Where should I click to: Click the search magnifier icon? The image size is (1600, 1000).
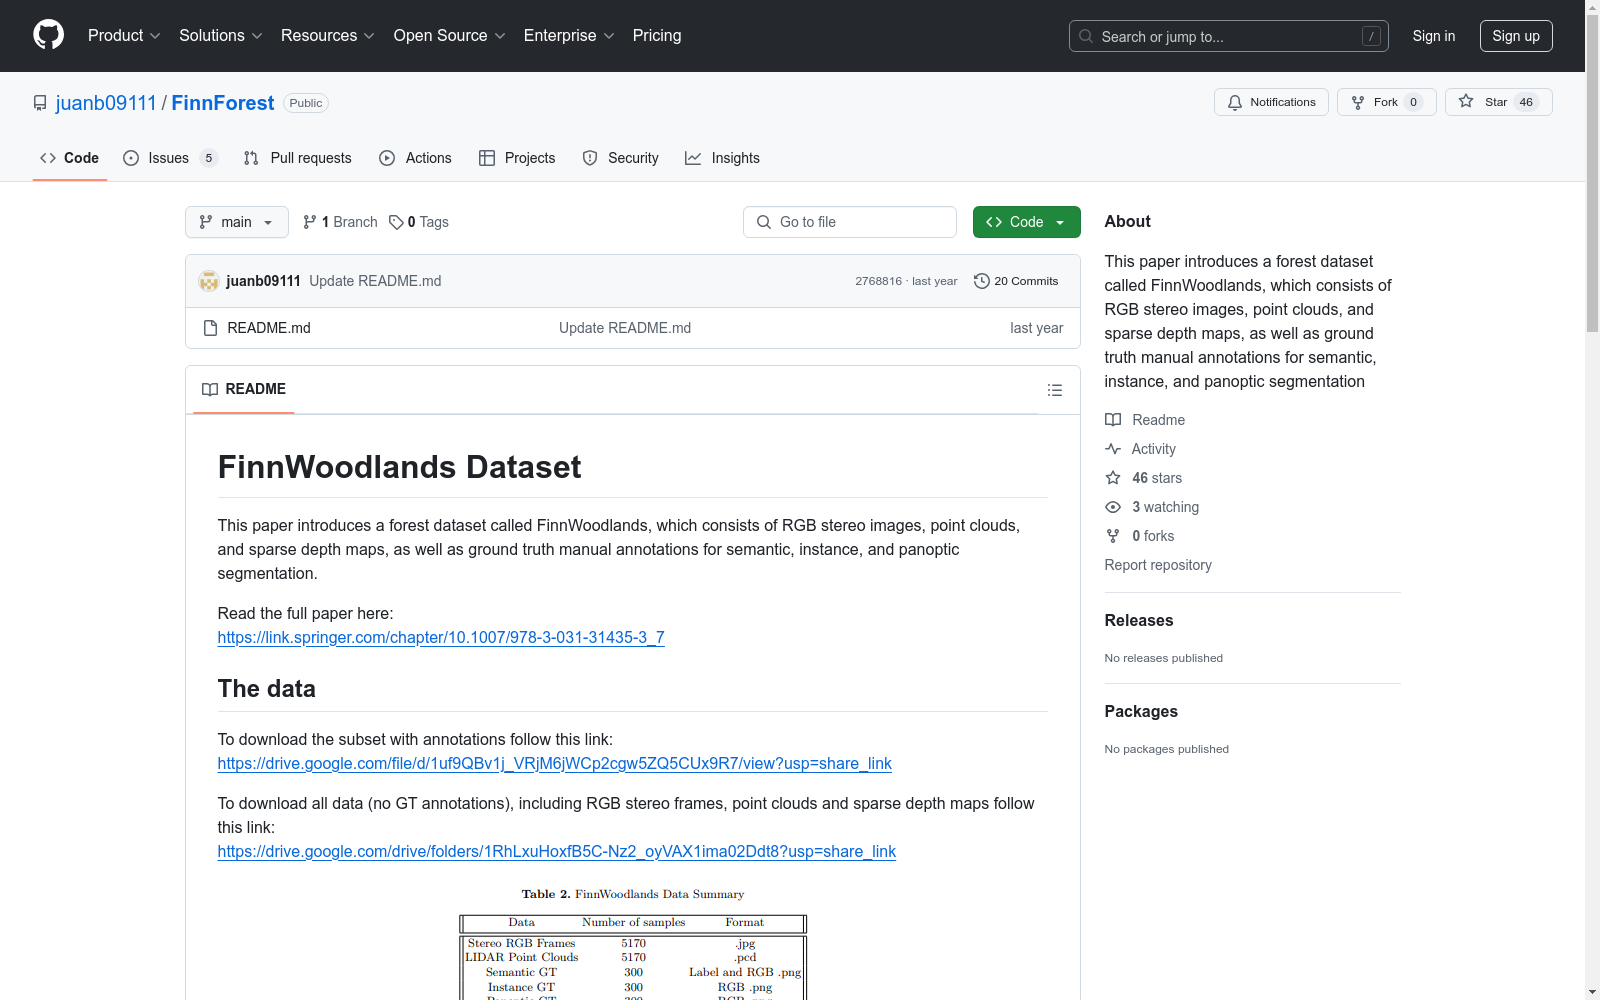point(1086,36)
